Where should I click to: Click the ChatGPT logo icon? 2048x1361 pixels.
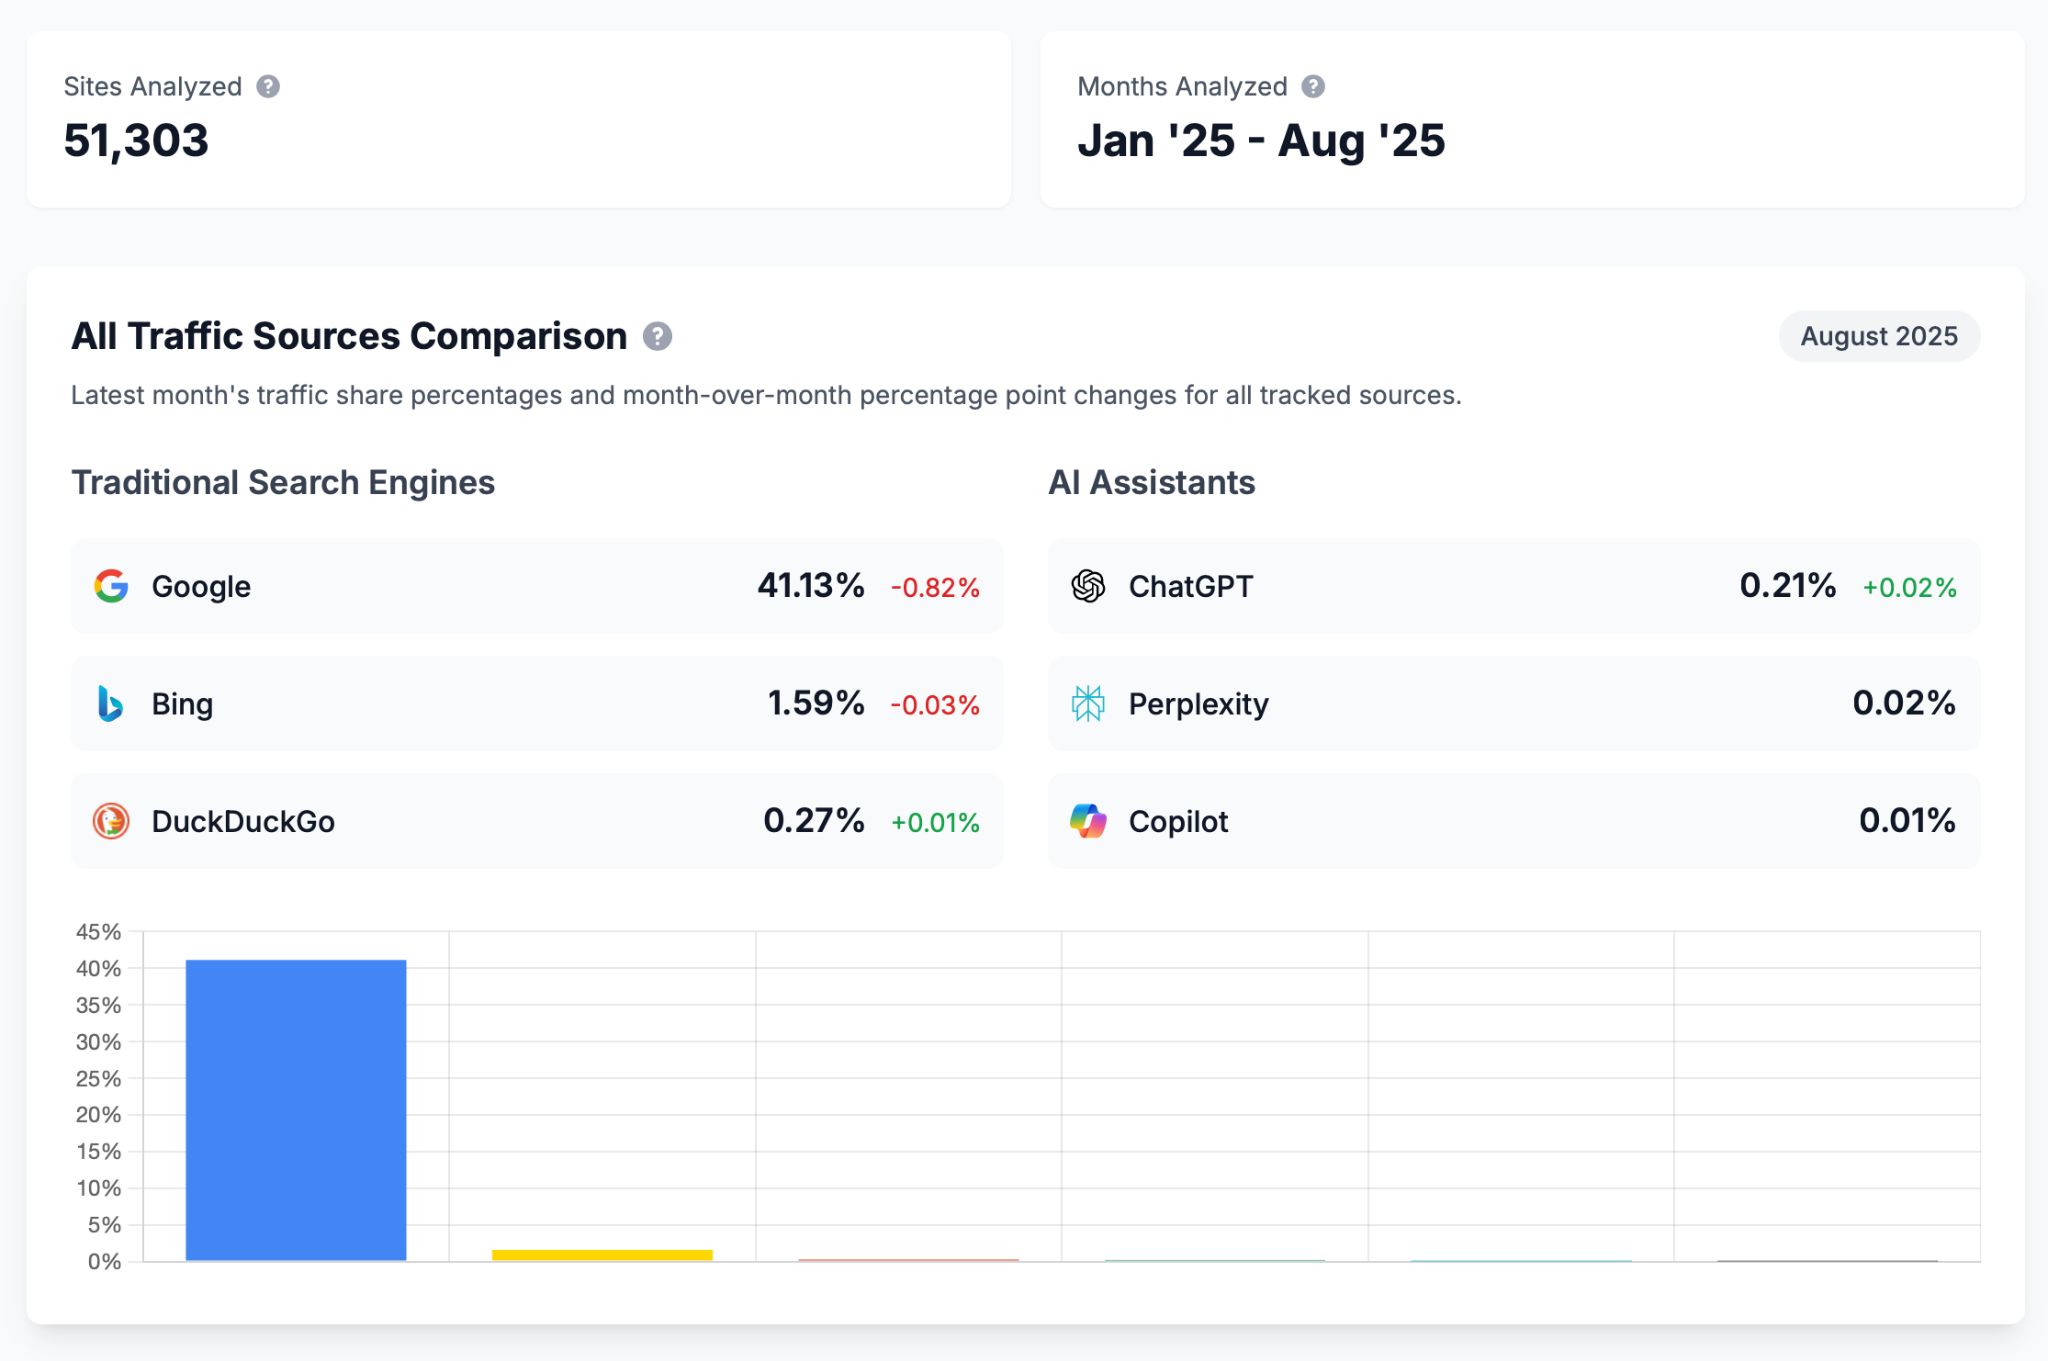[x=1090, y=587]
